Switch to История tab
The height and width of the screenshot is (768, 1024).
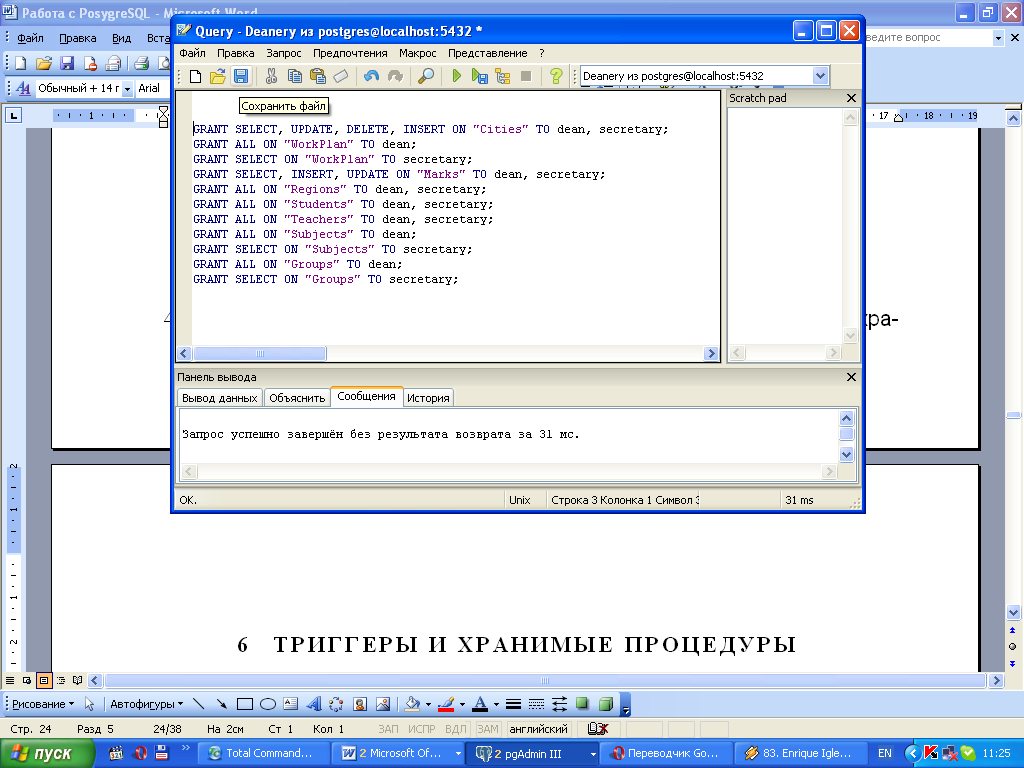428,398
